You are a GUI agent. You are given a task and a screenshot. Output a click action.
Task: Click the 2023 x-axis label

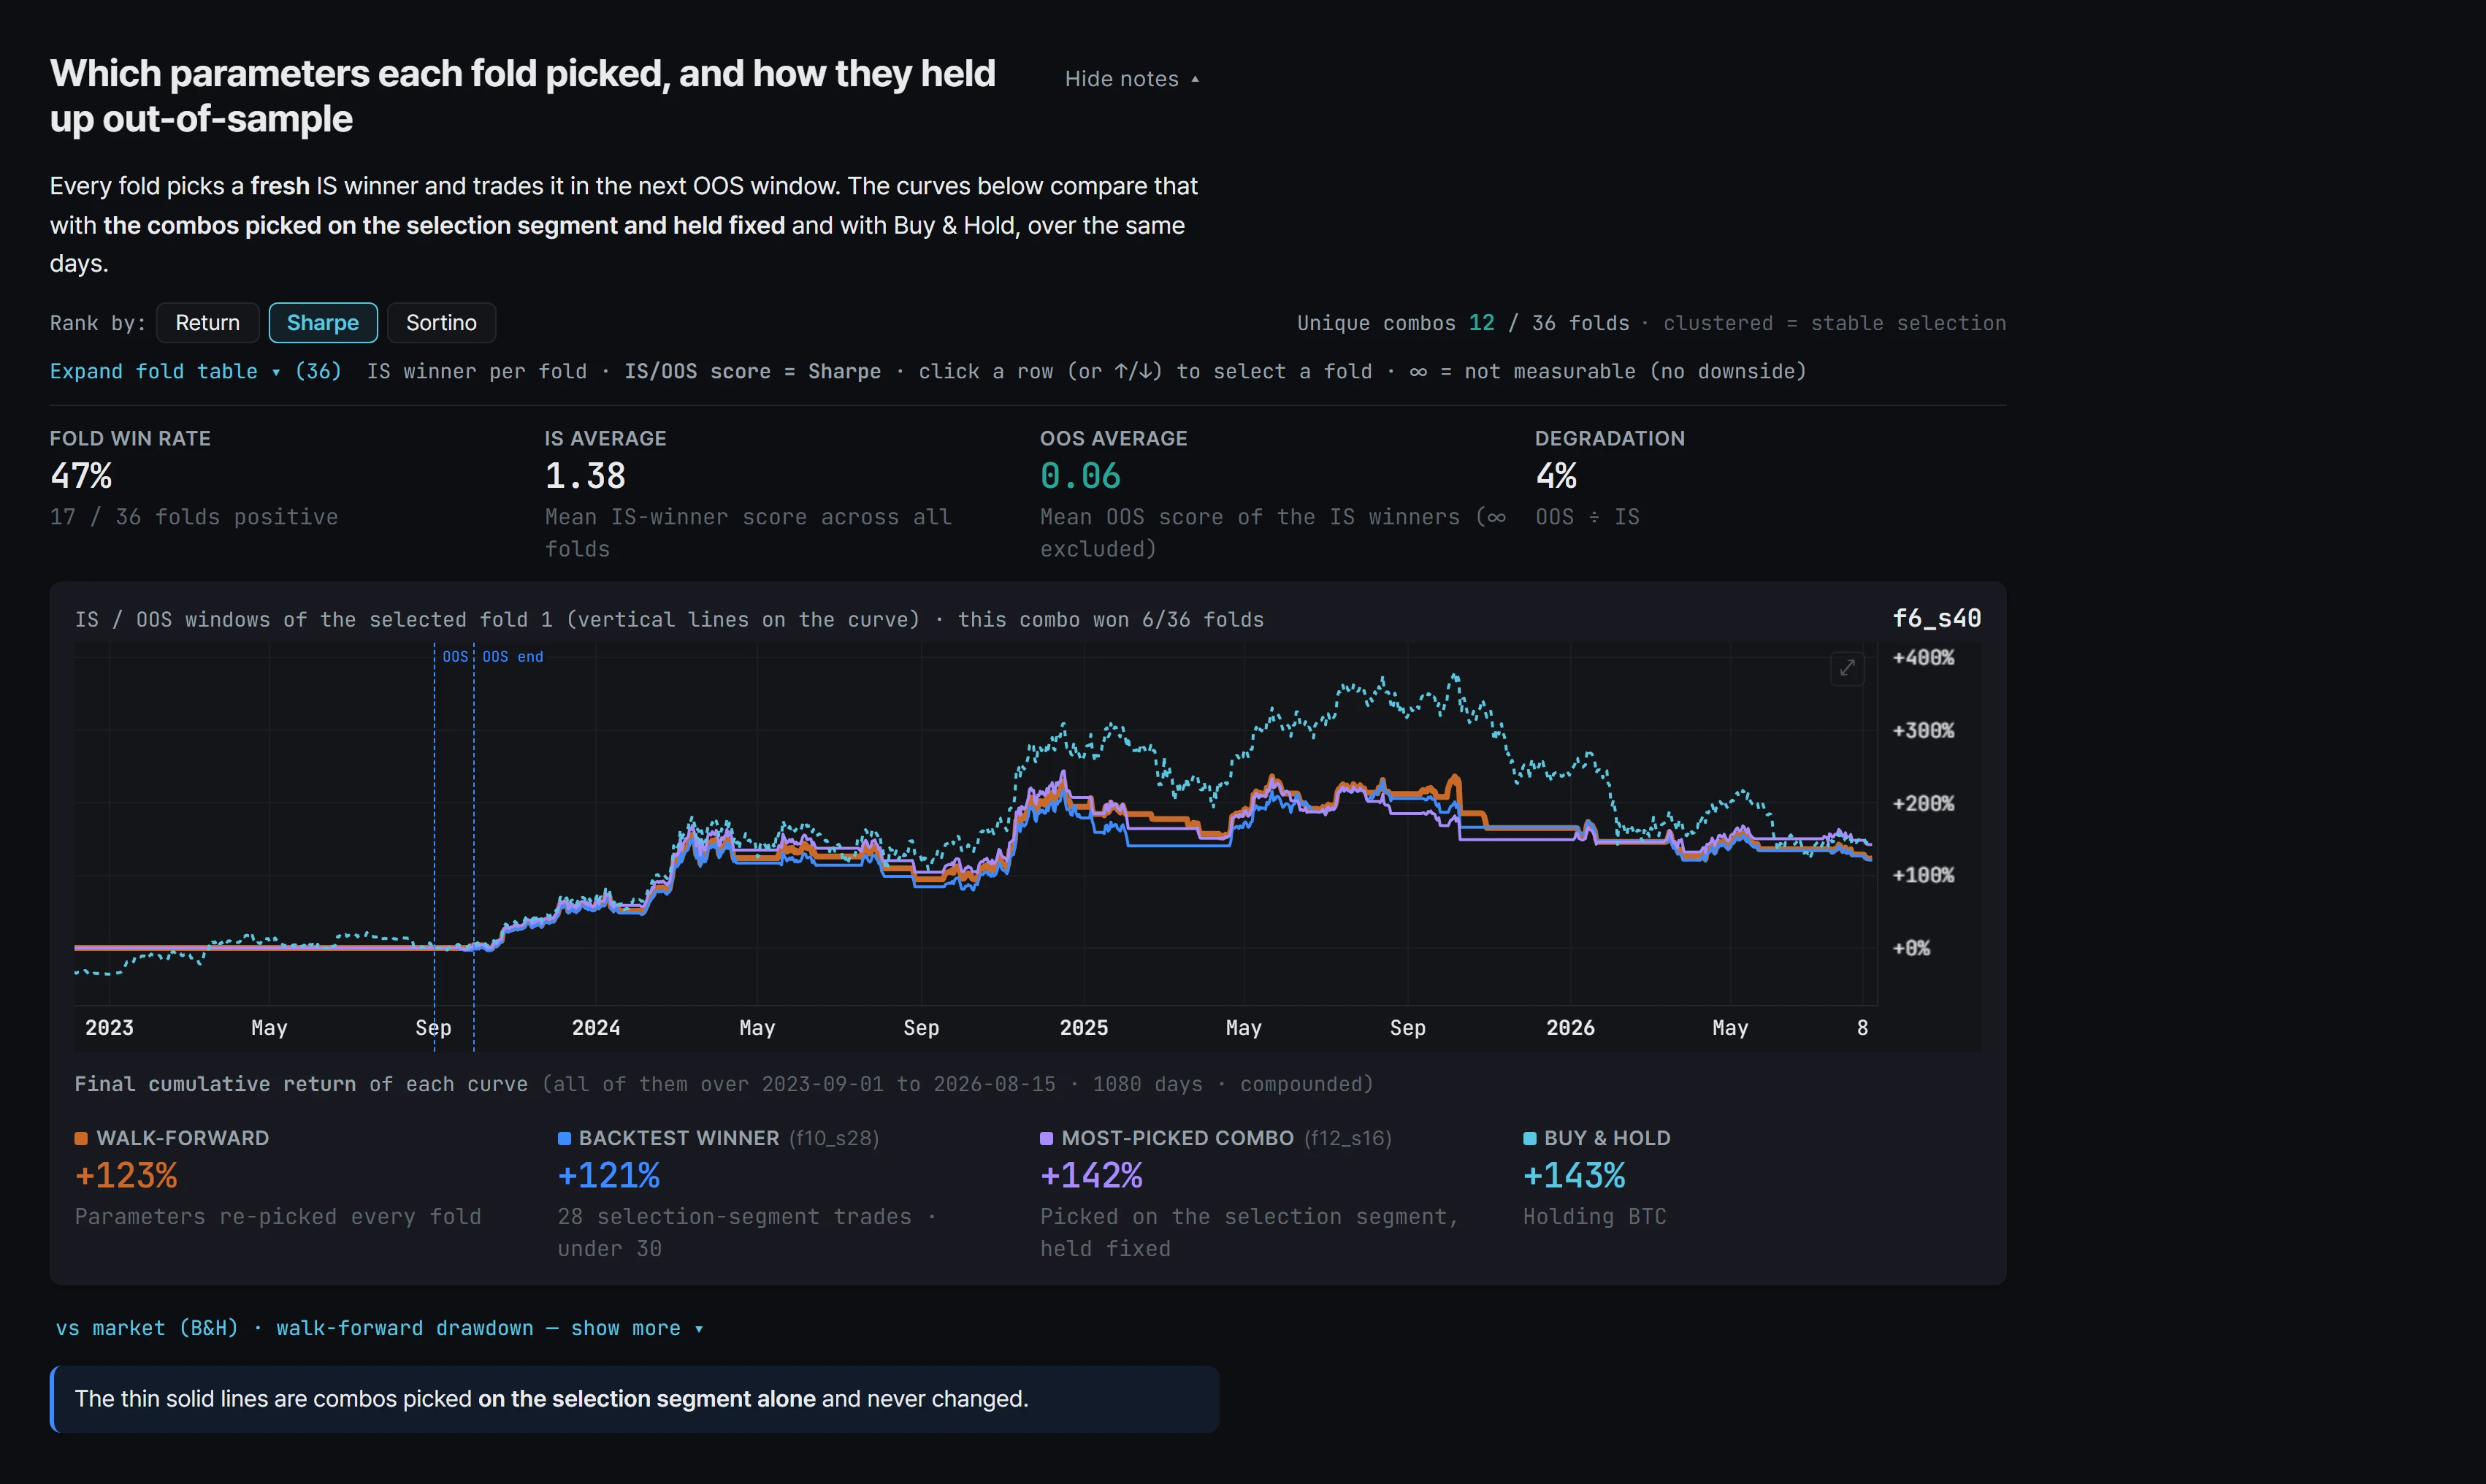tap(109, 1028)
